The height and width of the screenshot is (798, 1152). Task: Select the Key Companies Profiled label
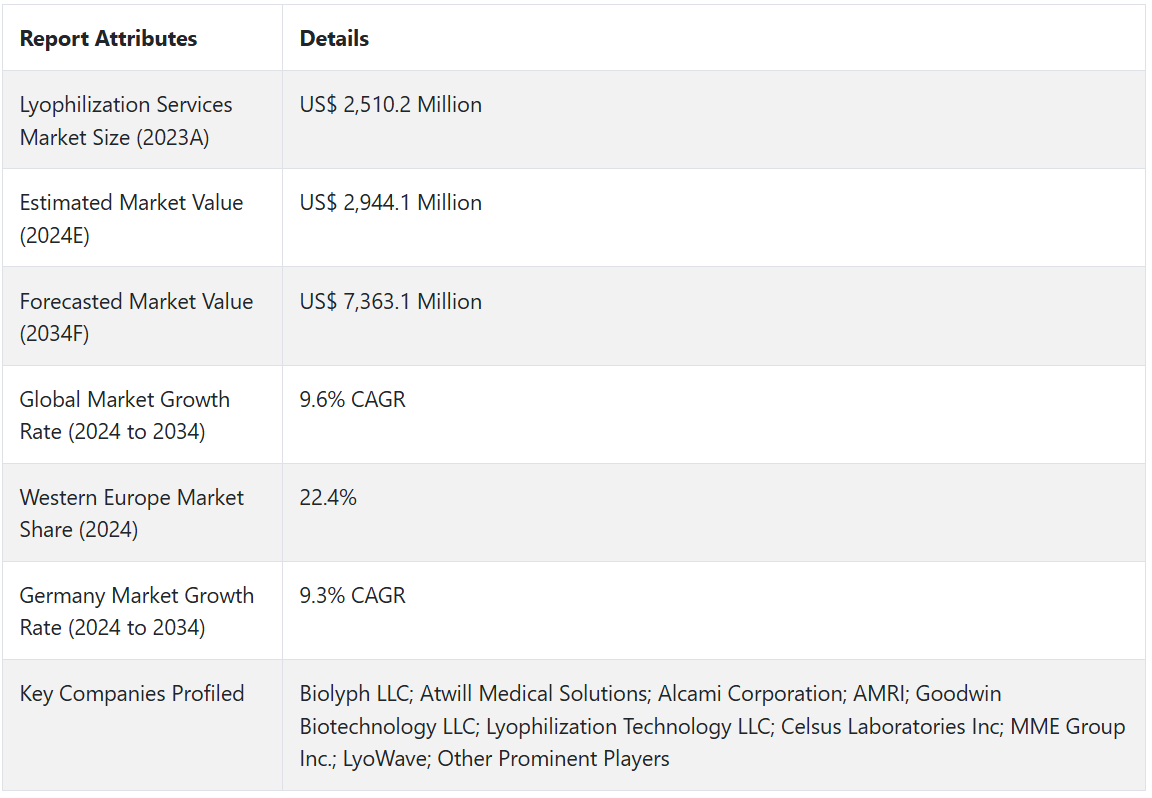tap(131, 694)
